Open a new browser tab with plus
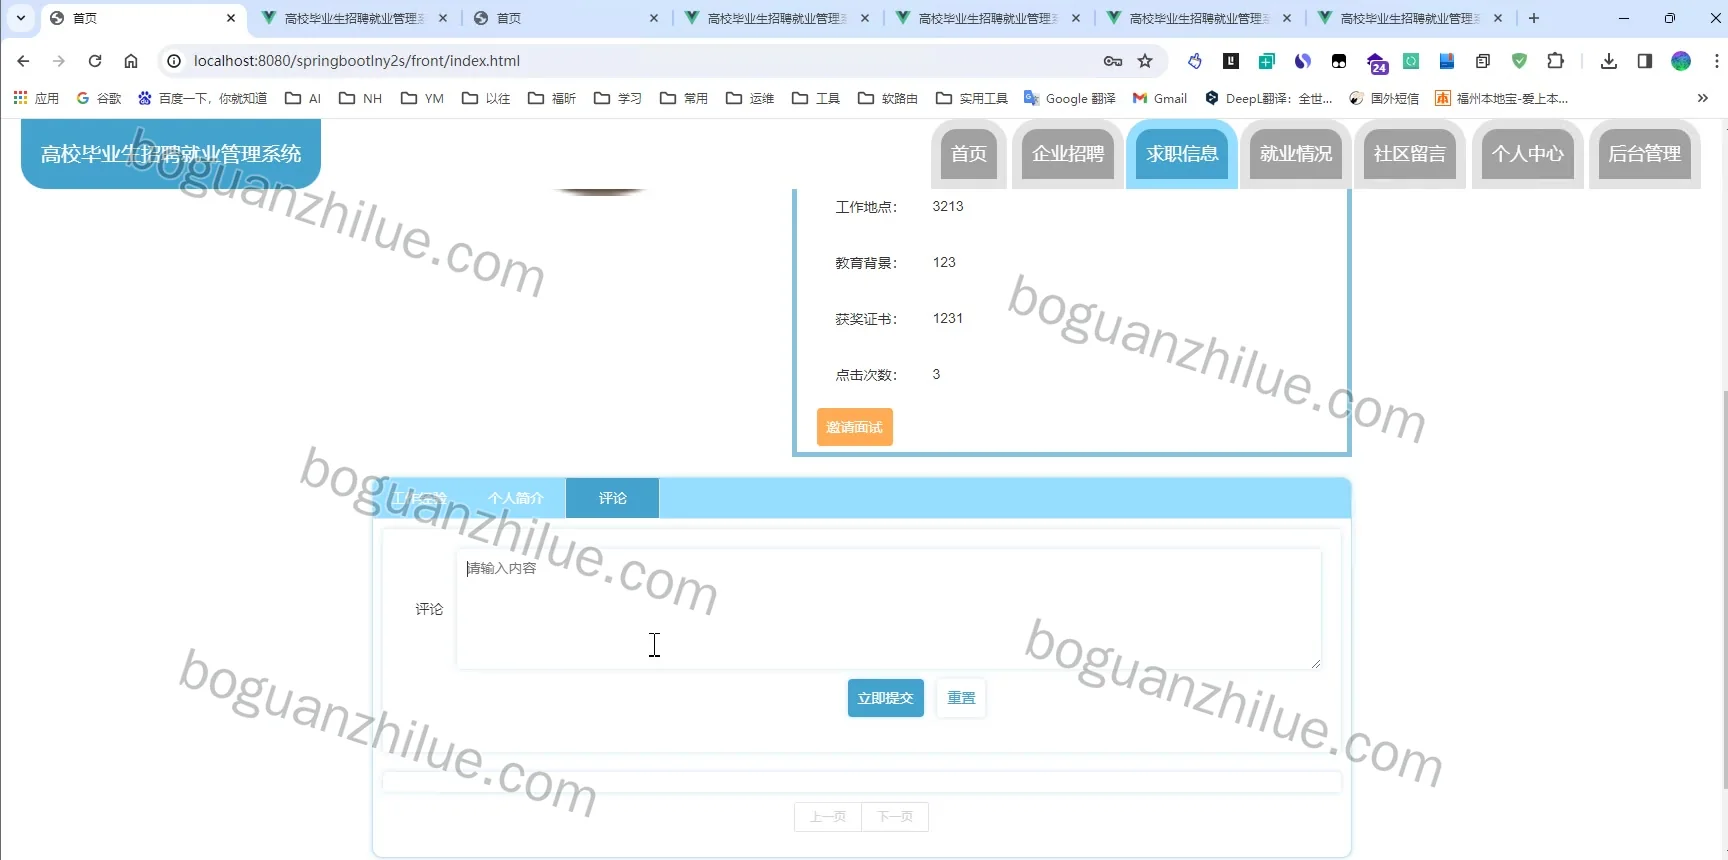The width and height of the screenshot is (1728, 860). click(1534, 18)
